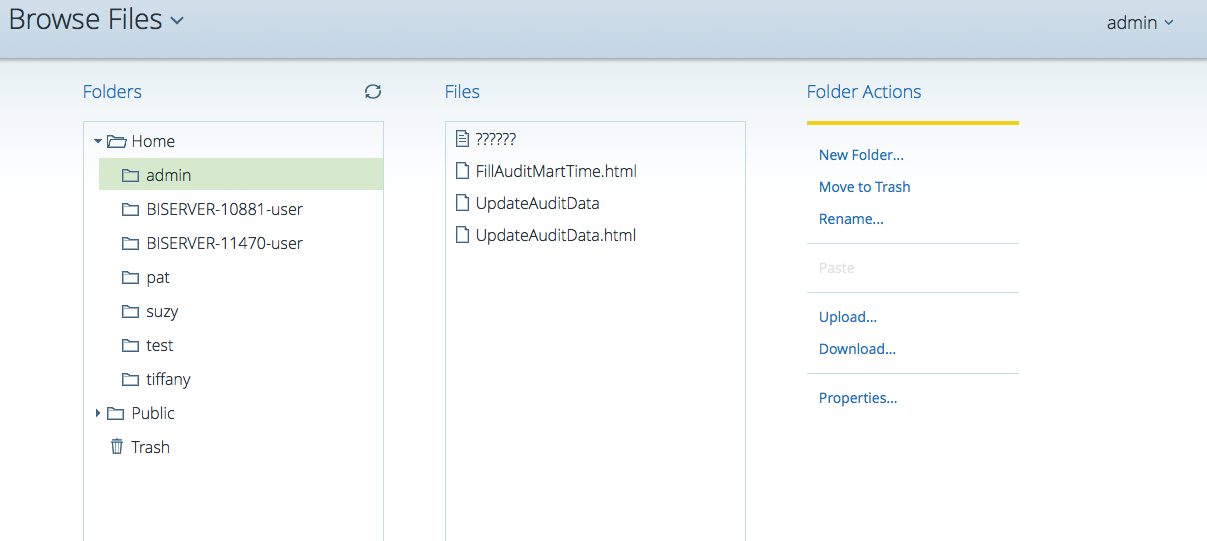This screenshot has height=541, width=1207.
Task: Select the UpdateAuditData file name
Action: pos(538,203)
